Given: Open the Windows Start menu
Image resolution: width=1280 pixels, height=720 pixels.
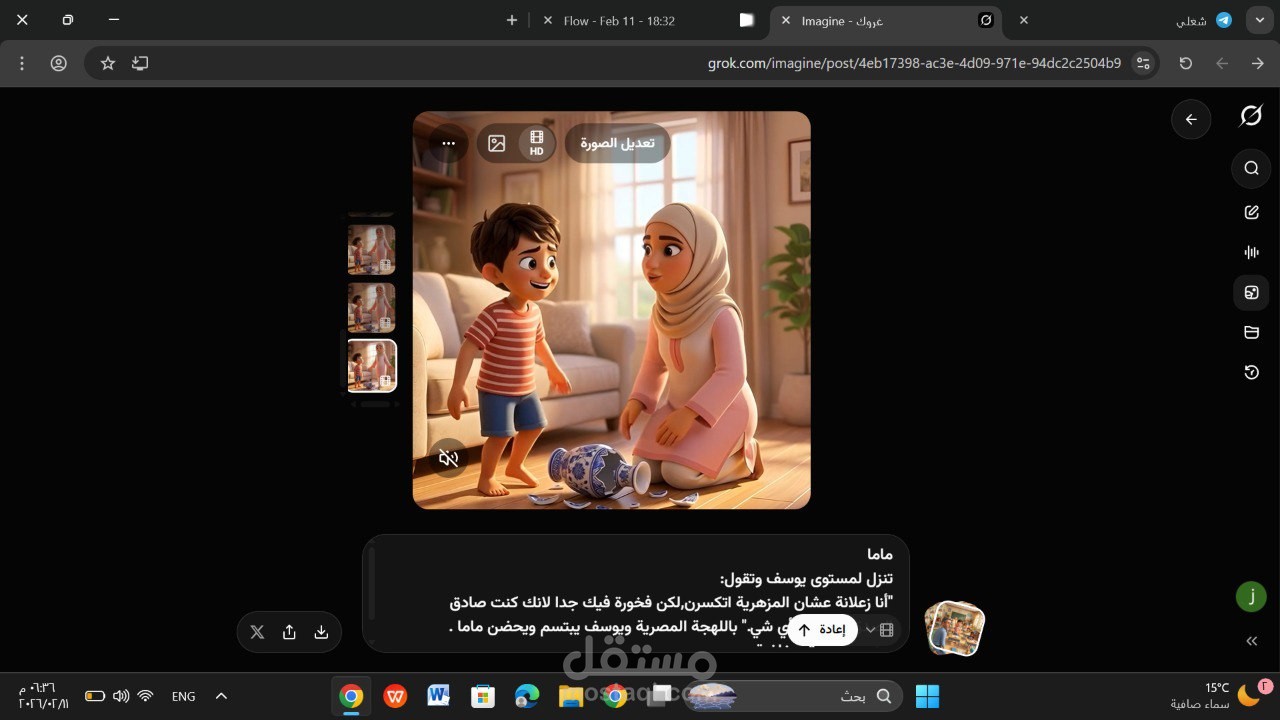Looking at the screenshot, I should coord(927,696).
